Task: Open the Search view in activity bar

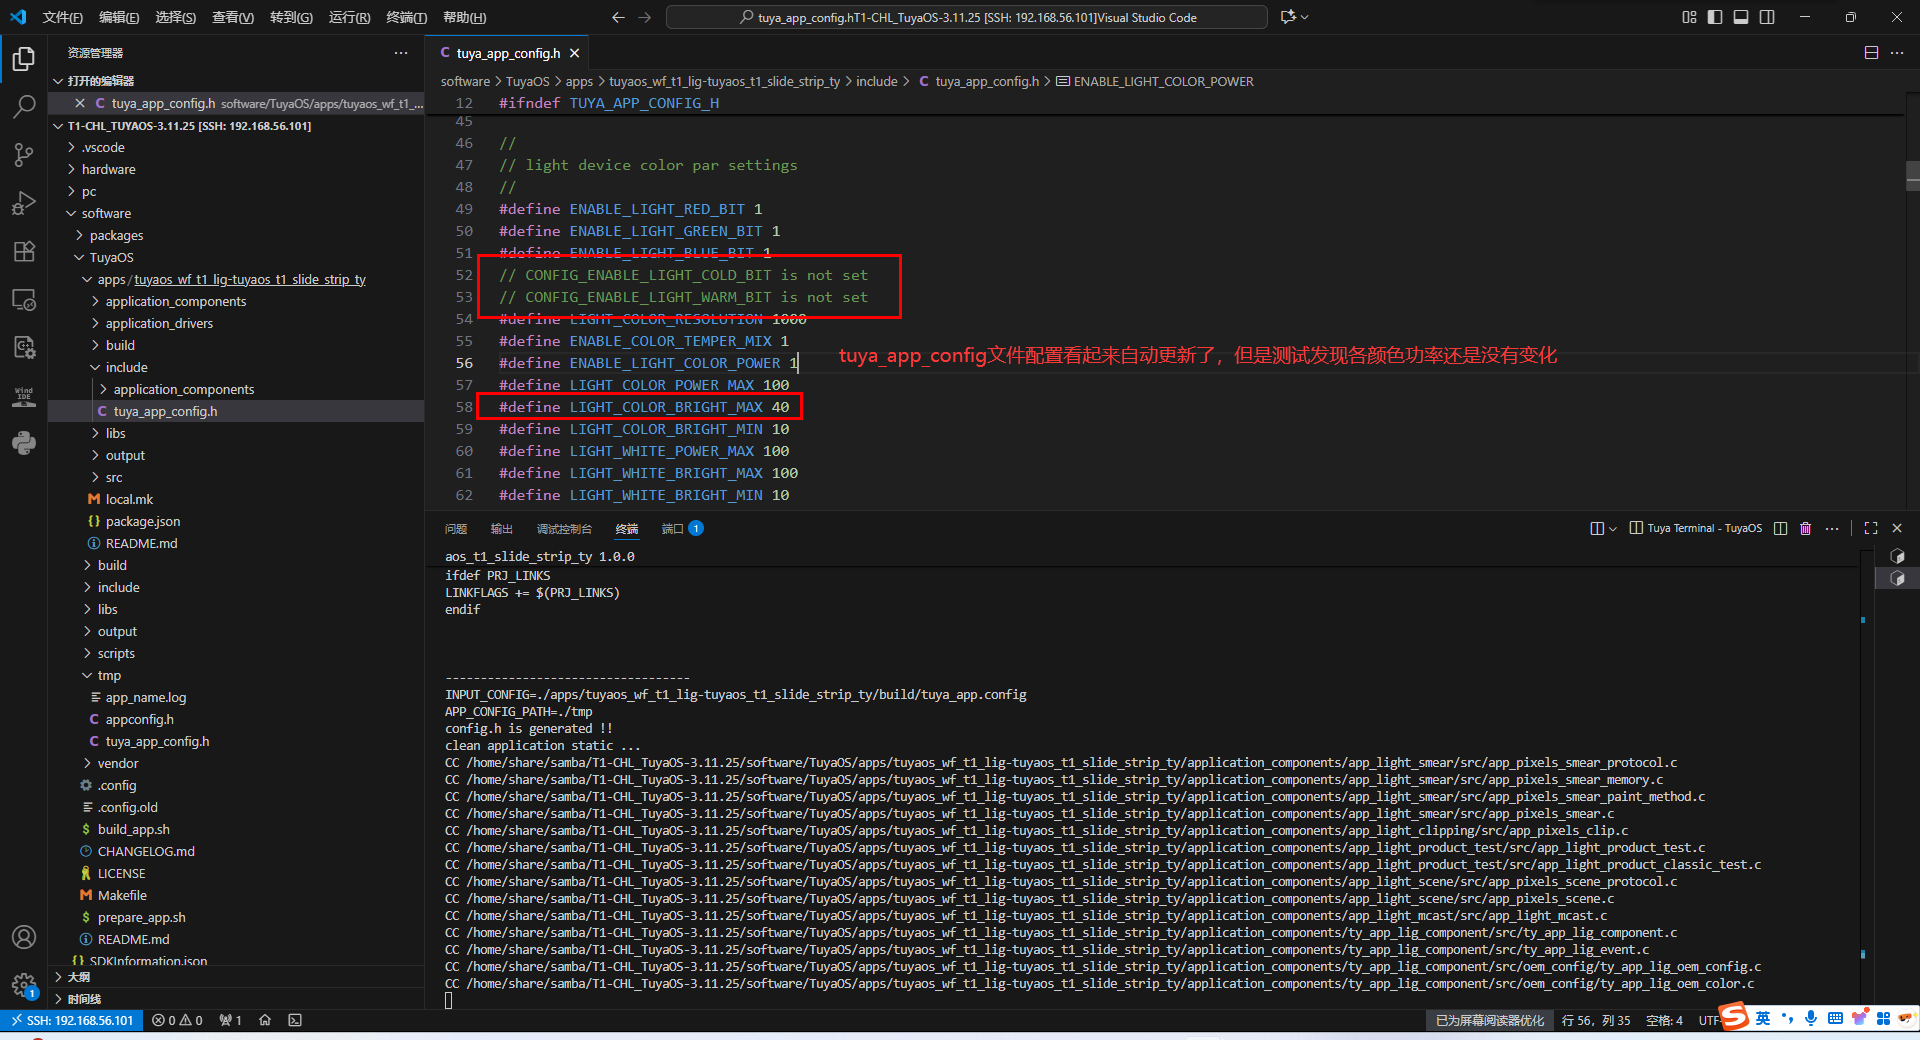Action: click(x=24, y=106)
